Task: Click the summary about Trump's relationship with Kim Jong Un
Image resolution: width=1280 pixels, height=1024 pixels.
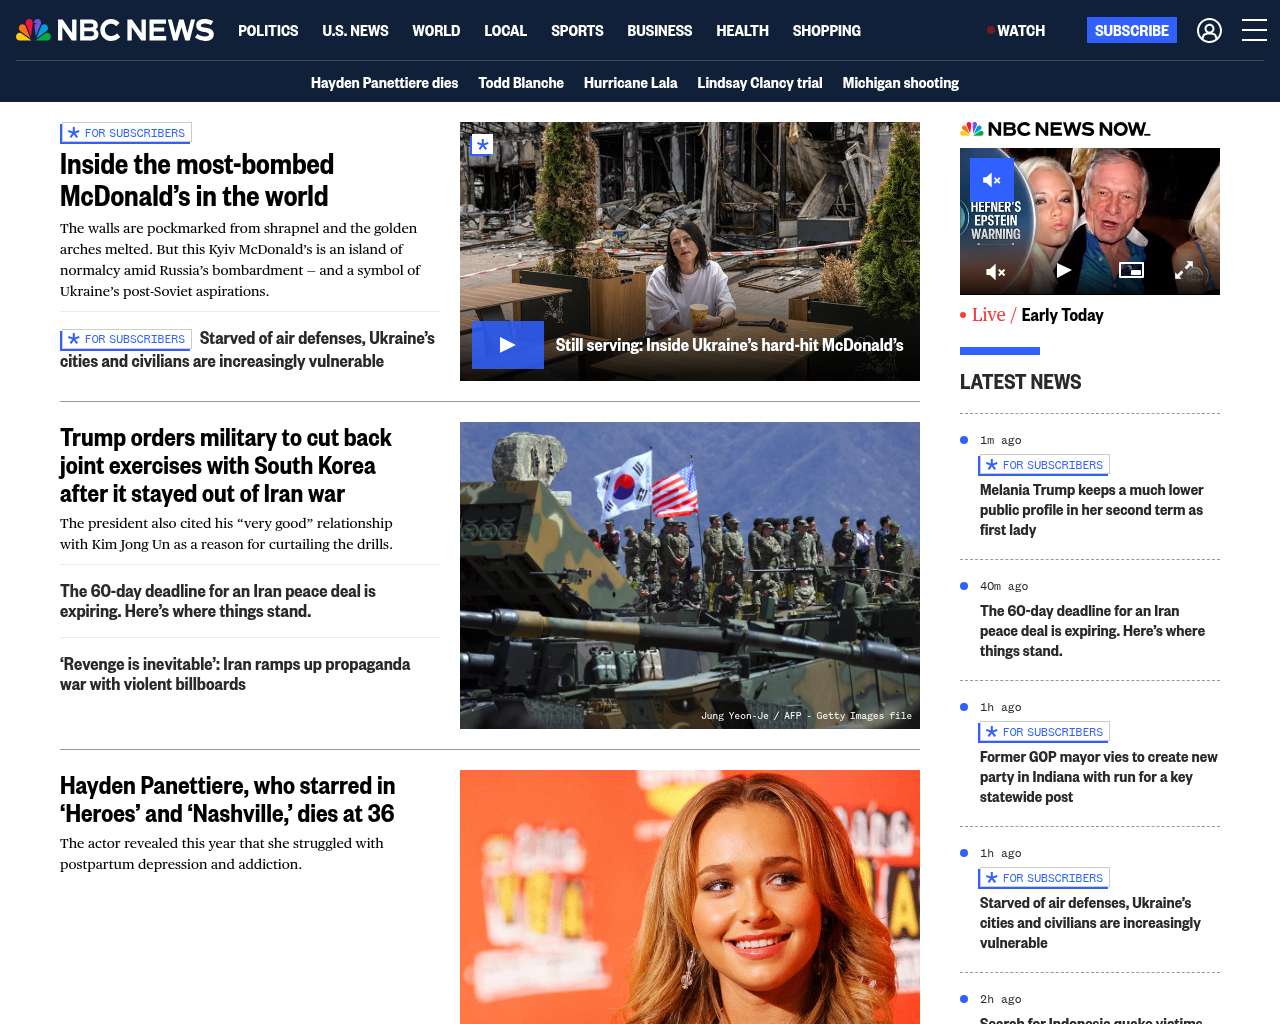Action: pos(226,533)
